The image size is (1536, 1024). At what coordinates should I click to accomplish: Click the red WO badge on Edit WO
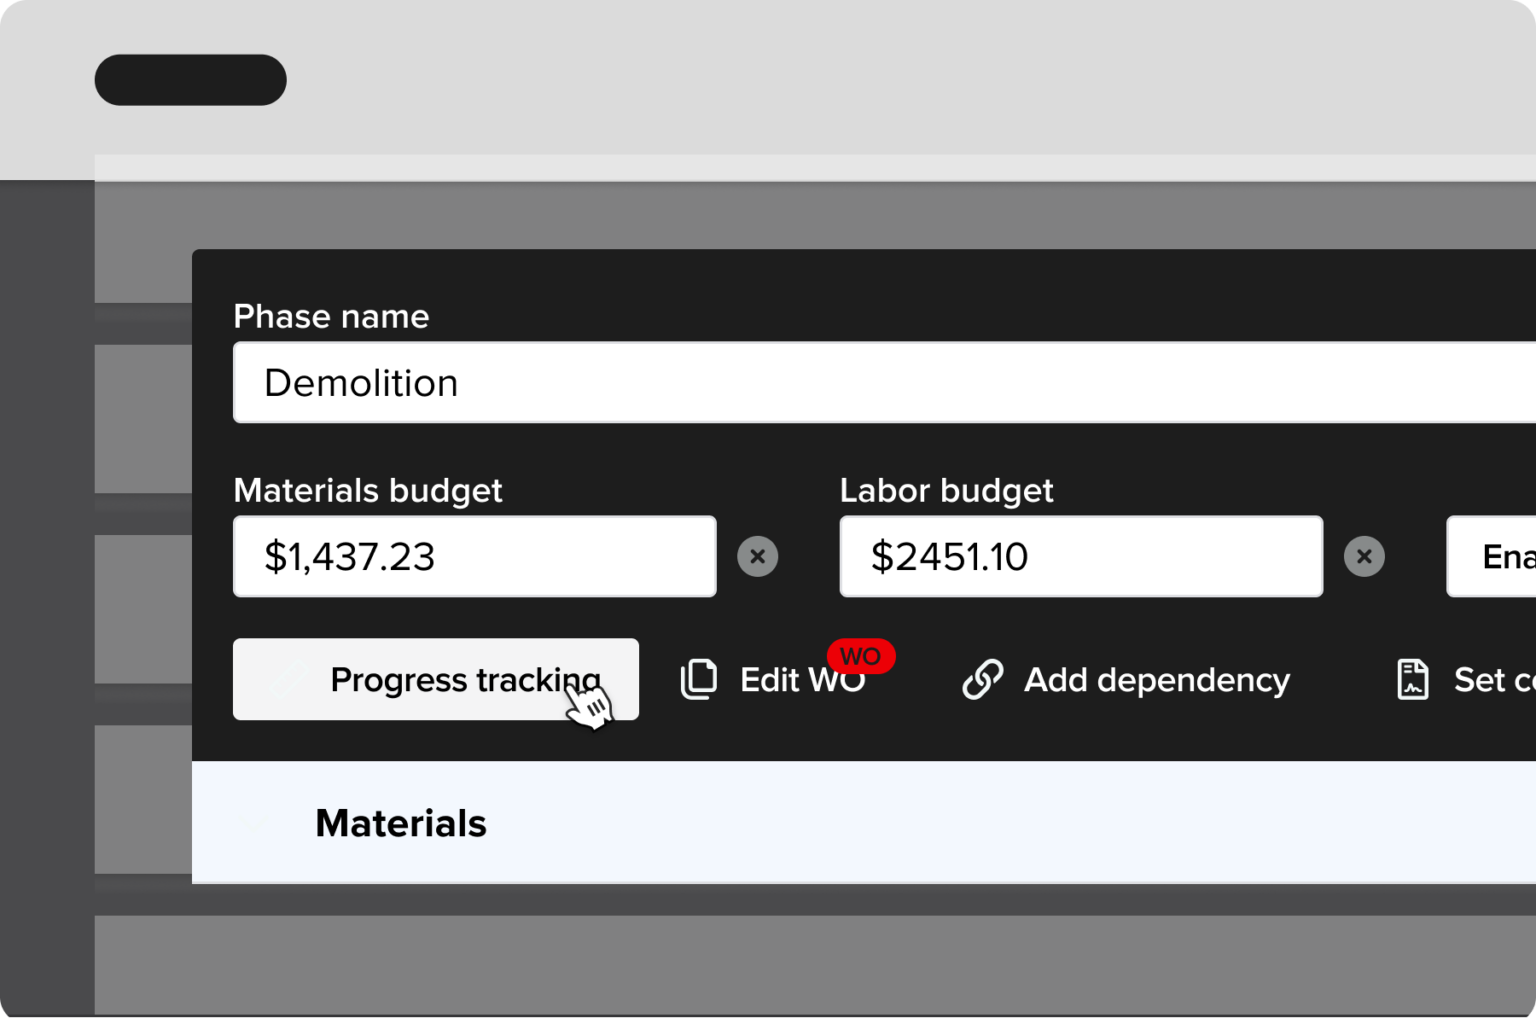(861, 656)
